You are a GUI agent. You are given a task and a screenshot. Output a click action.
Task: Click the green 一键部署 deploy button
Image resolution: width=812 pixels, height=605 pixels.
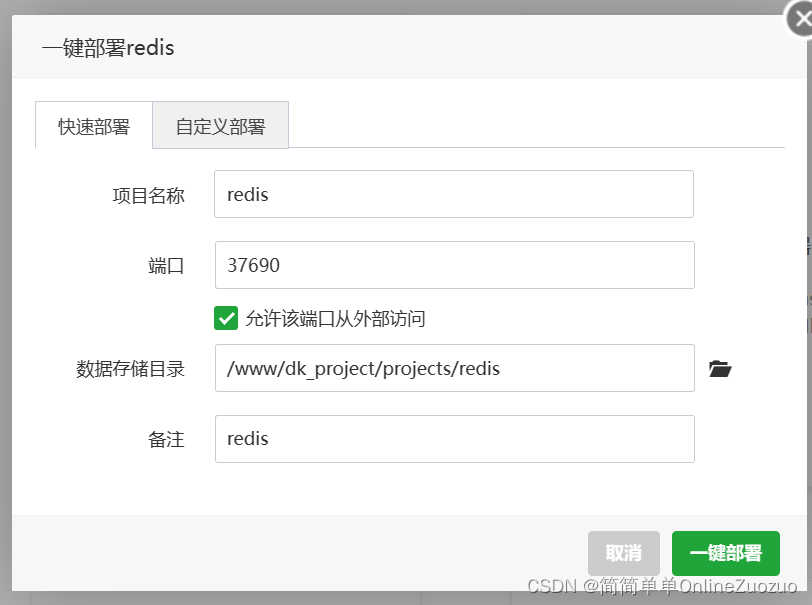[726, 553]
